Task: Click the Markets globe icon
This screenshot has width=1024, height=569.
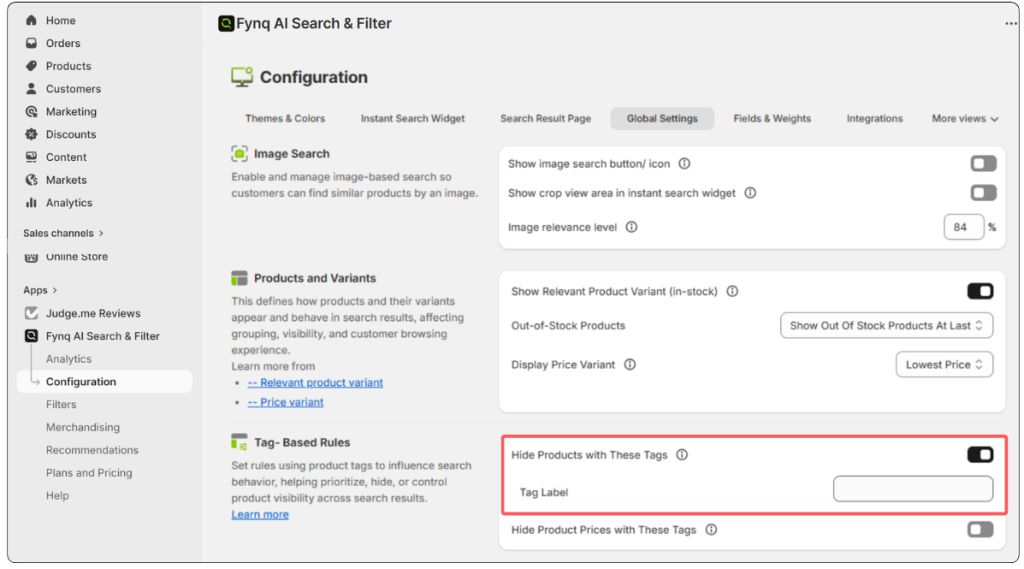Action: (x=31, y=180)
